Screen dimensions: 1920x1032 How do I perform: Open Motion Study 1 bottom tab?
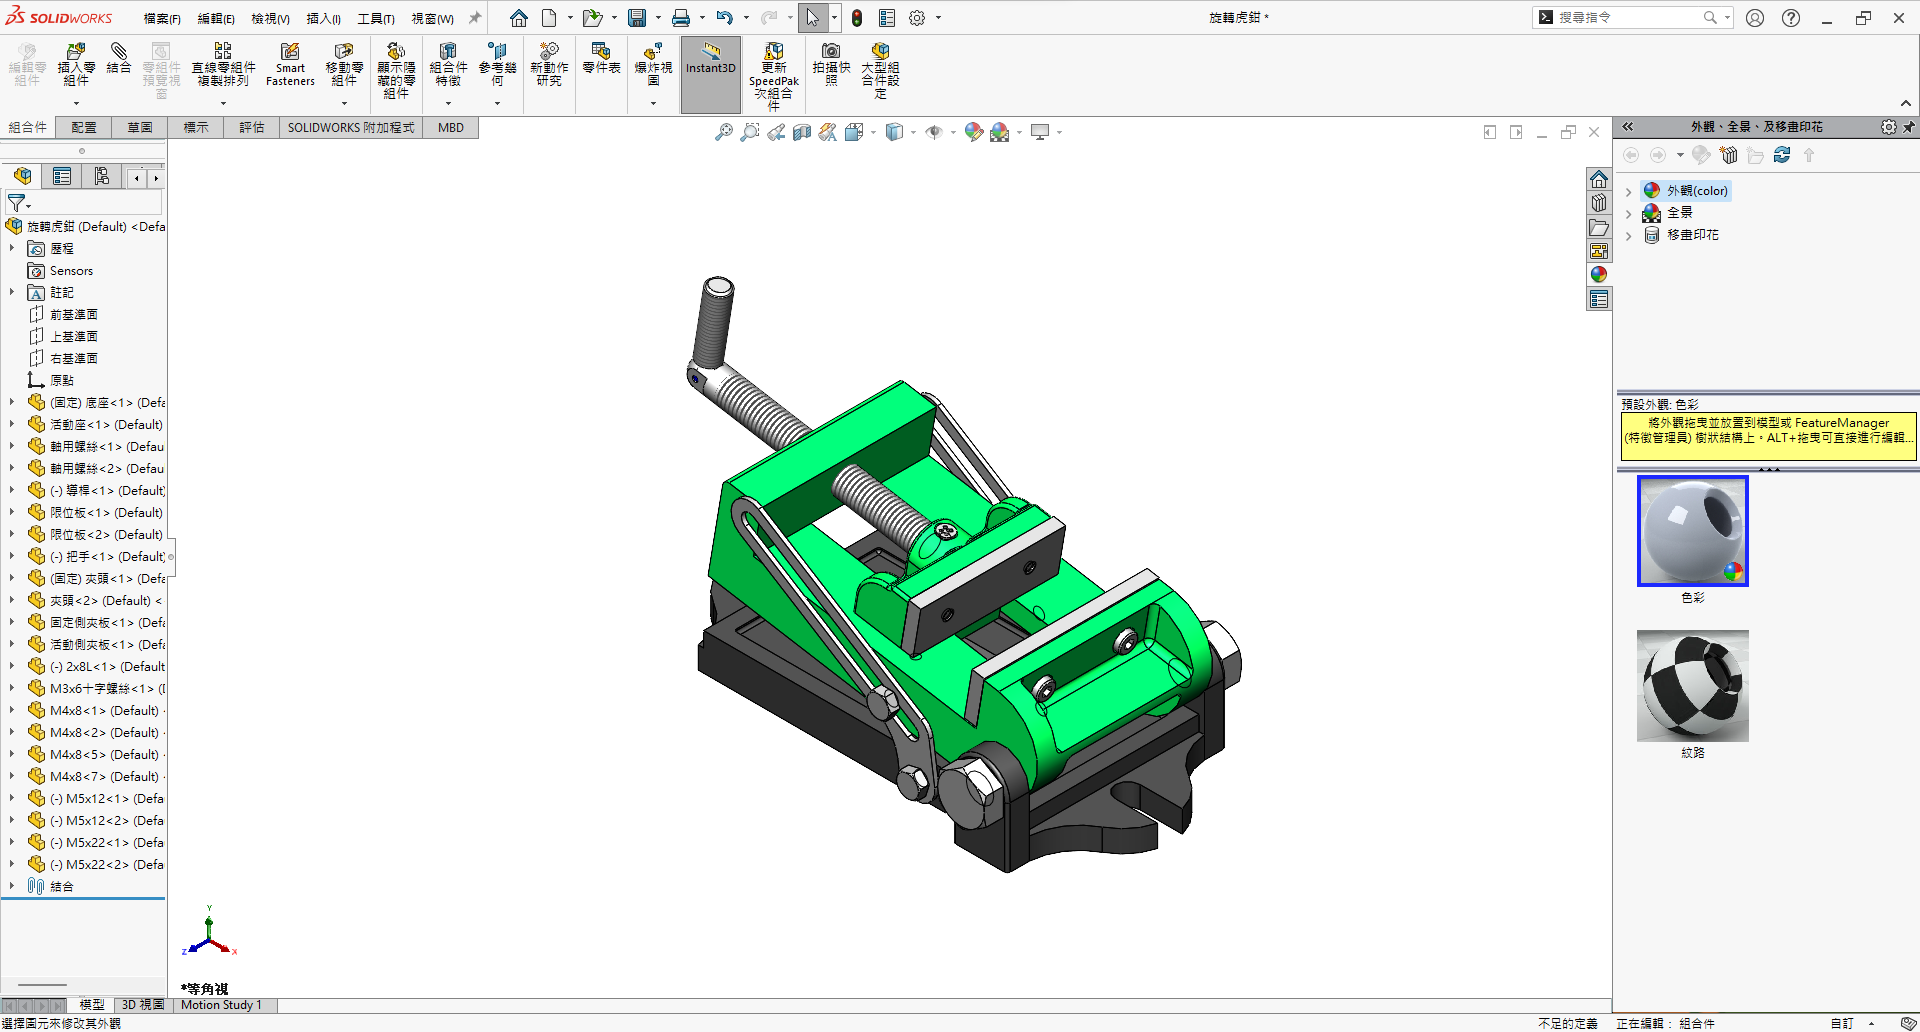pyautogui.click(x=222, y=1005)
